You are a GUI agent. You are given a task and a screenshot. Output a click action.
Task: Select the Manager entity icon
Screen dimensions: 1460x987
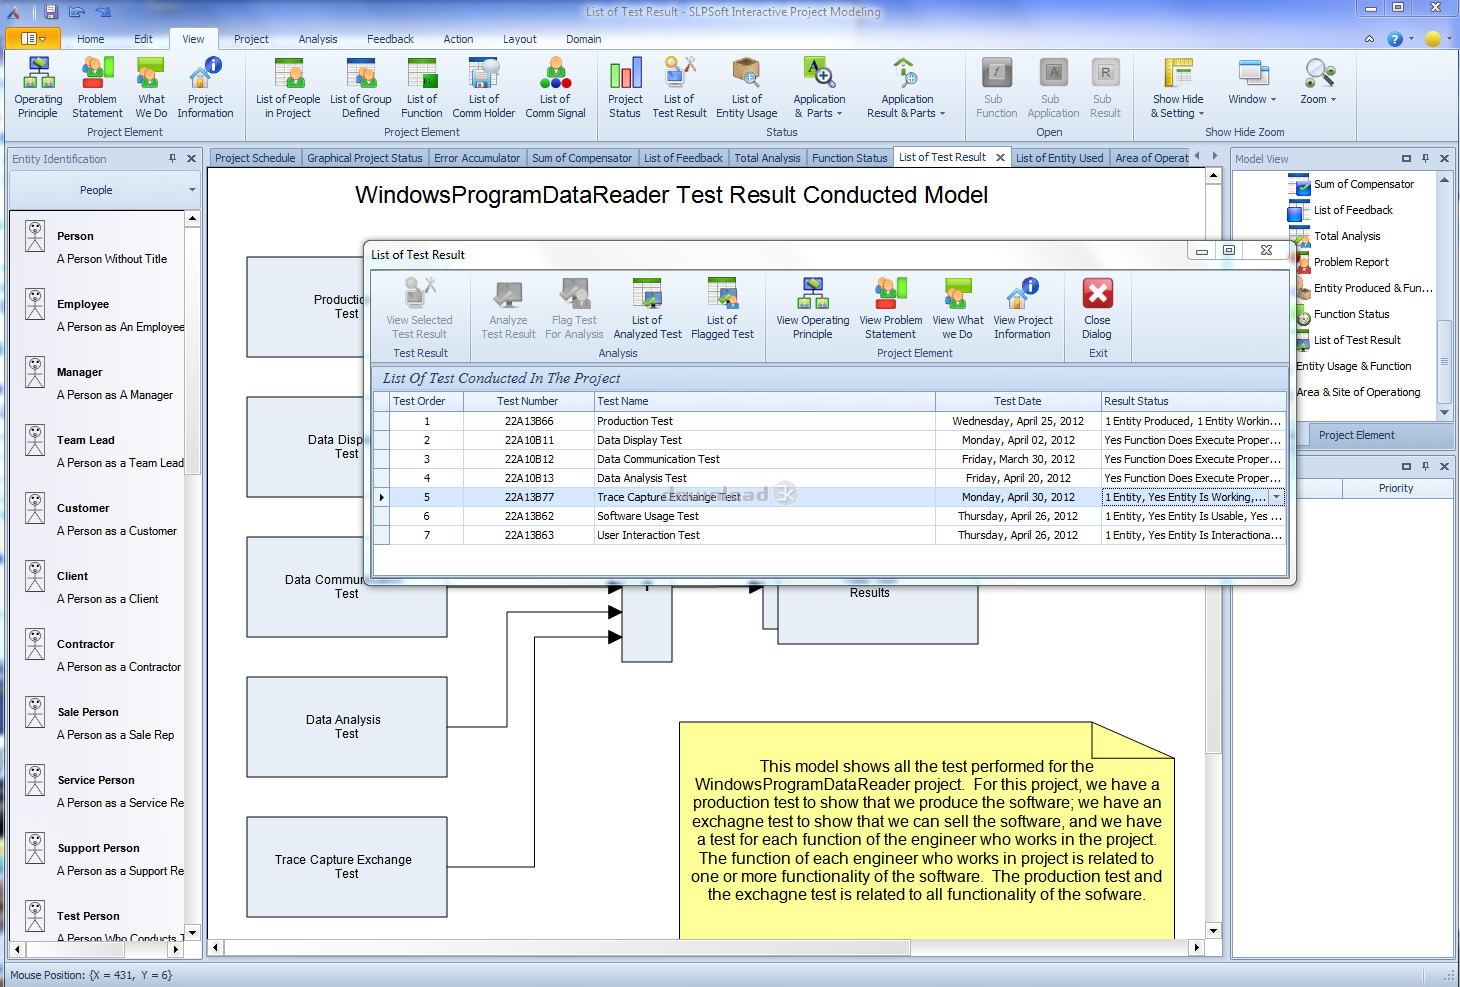pos(35,372)
